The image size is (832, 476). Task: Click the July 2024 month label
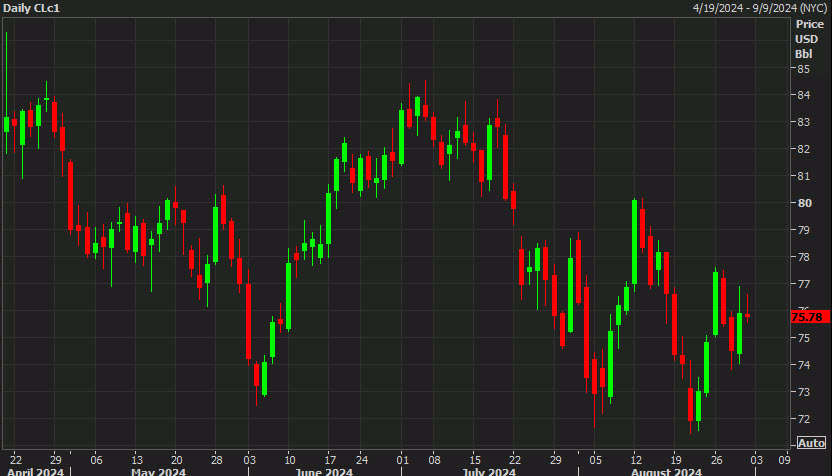point(489,471)
